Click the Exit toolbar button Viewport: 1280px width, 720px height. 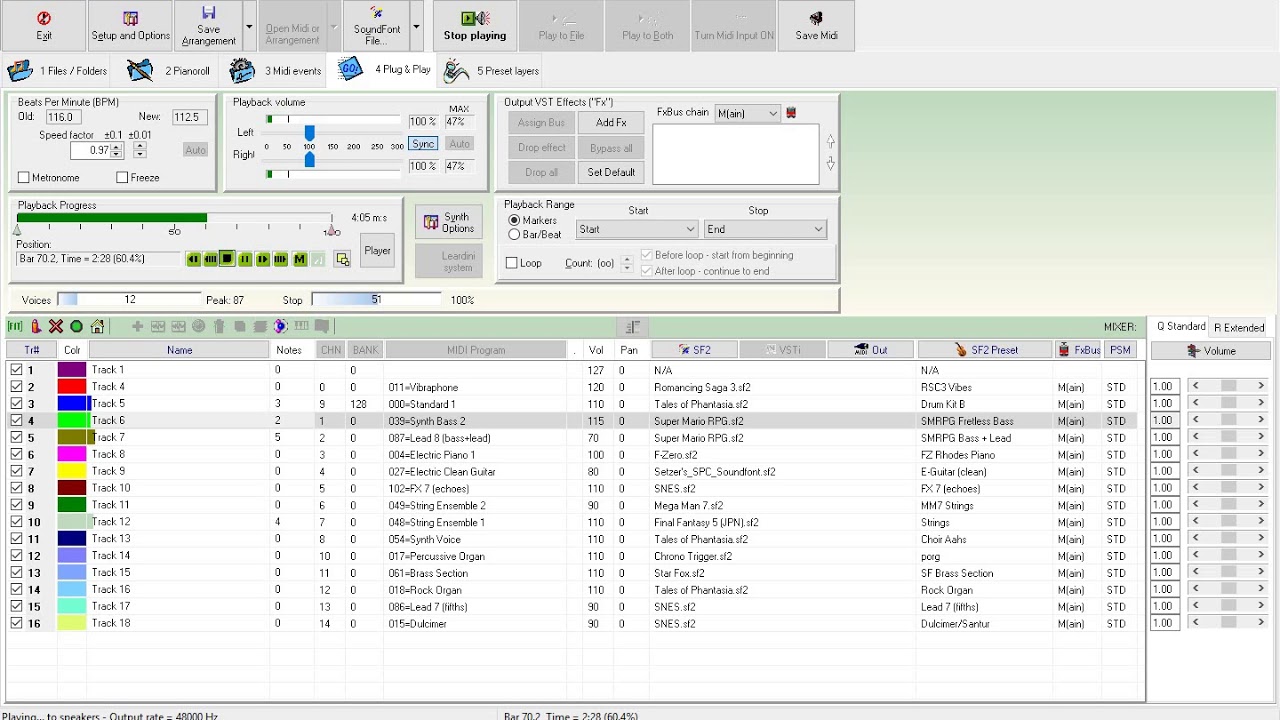click(x=44, y=26)
